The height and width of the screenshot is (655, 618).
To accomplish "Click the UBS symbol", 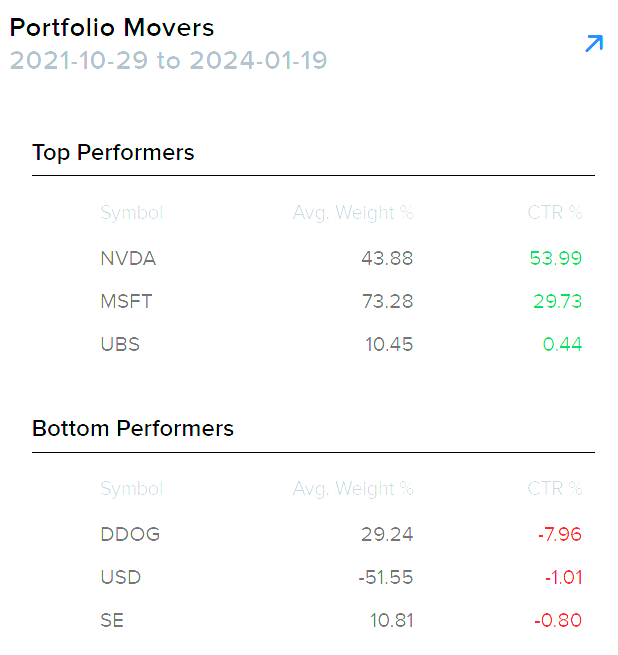I will pos(120,344).
